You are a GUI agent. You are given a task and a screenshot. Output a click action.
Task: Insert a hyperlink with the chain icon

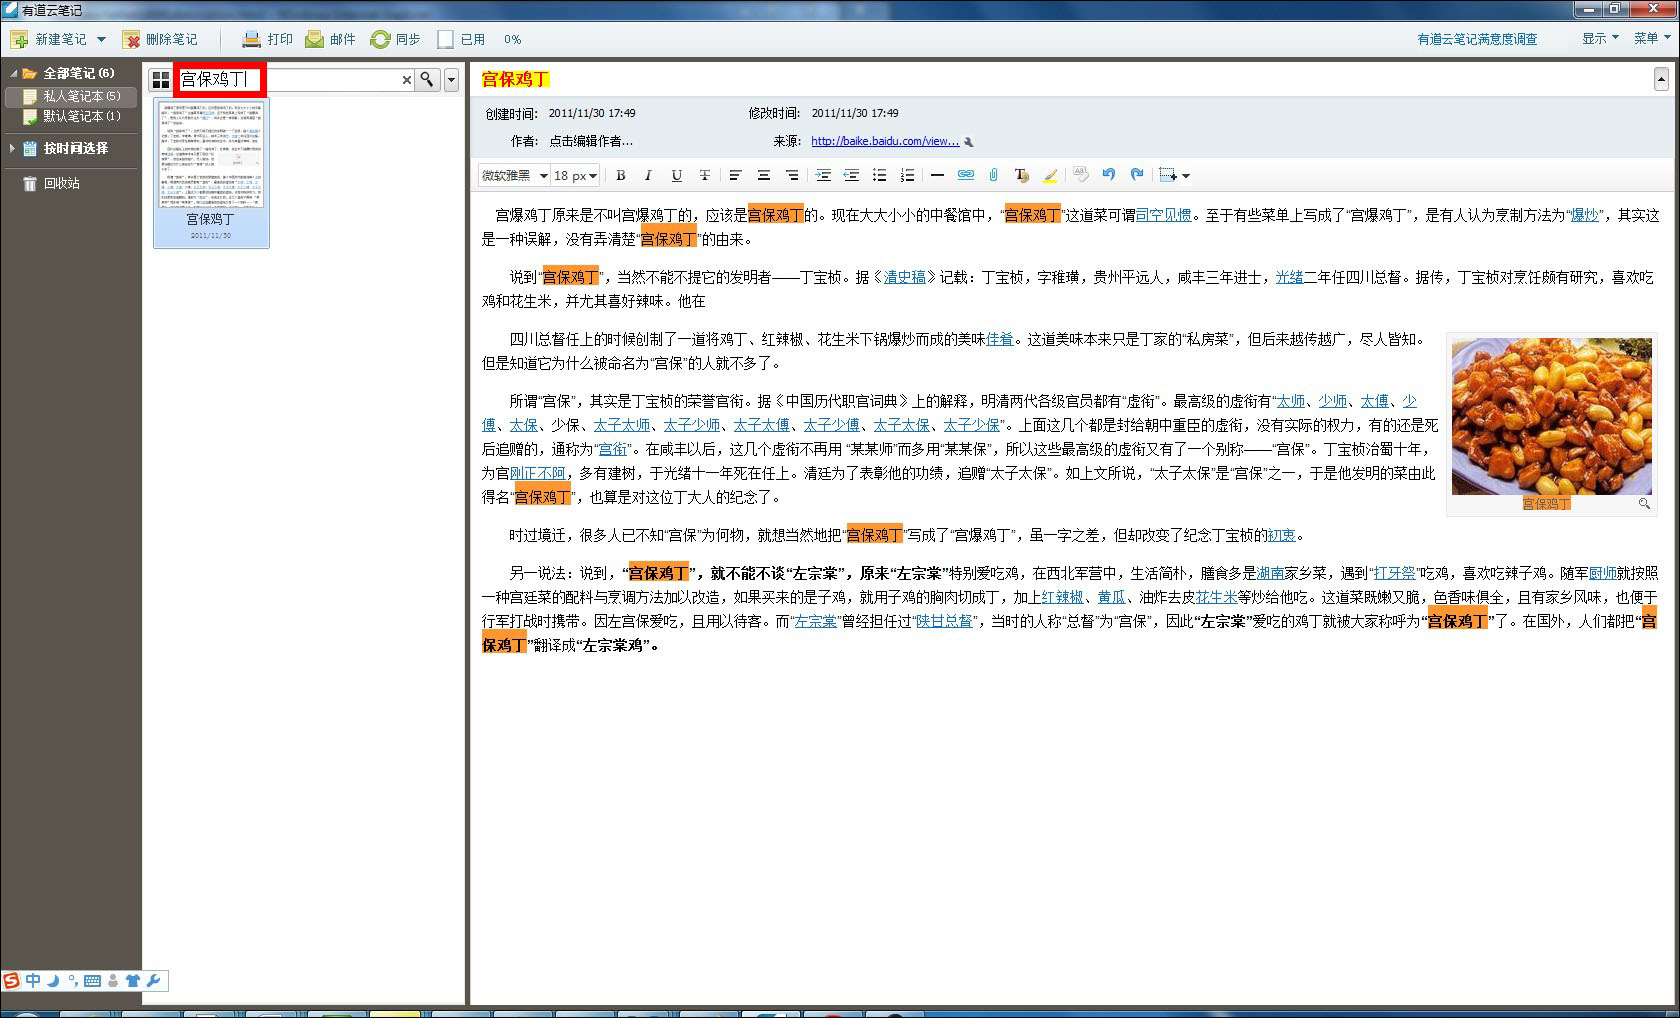(x=964, y=175)
